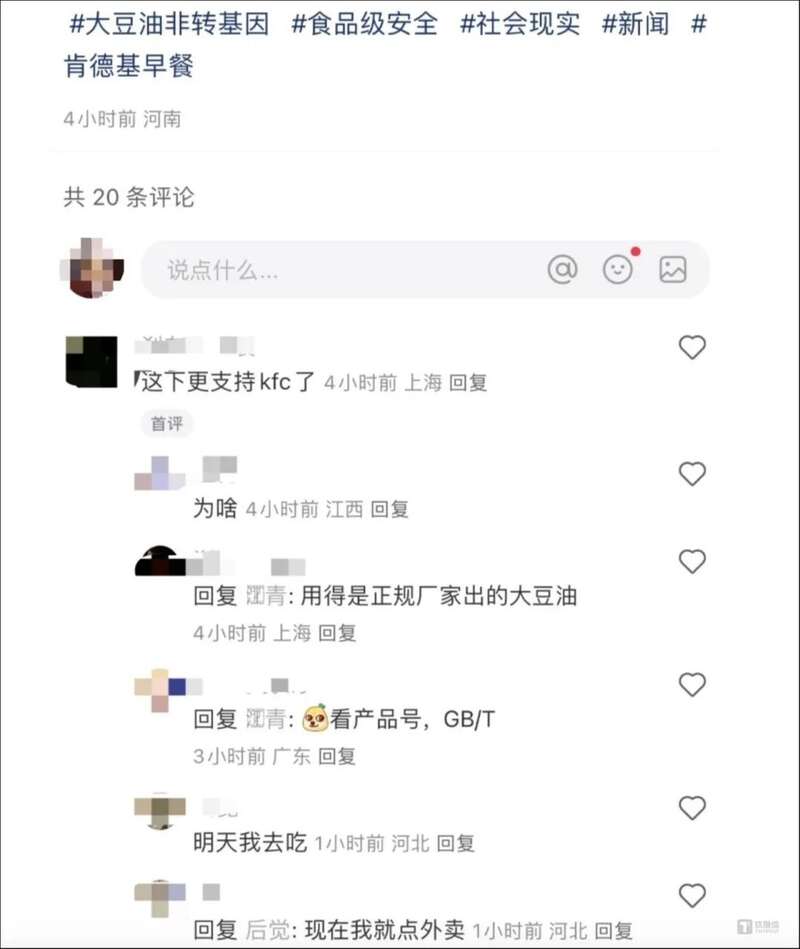Open hashtag #社会现实
Image resolution: width=800 pixels, height=949 pixels.
(x=519, y=24)
